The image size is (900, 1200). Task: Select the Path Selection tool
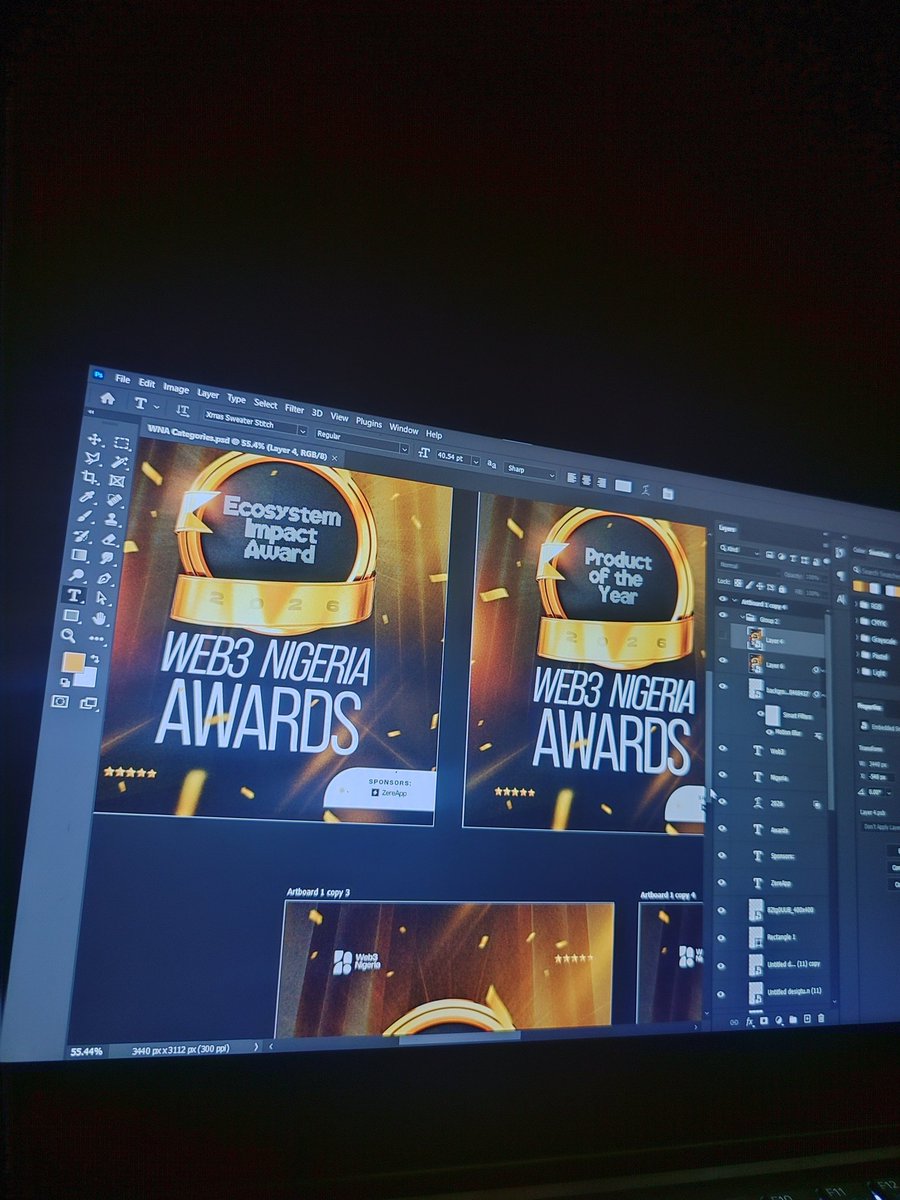(101, 598)
